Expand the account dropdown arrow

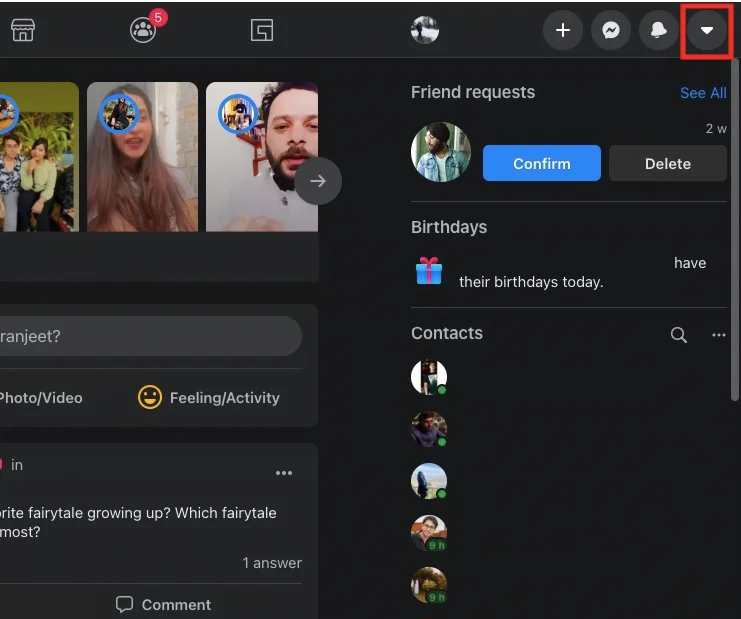click(x=707, y=30)
